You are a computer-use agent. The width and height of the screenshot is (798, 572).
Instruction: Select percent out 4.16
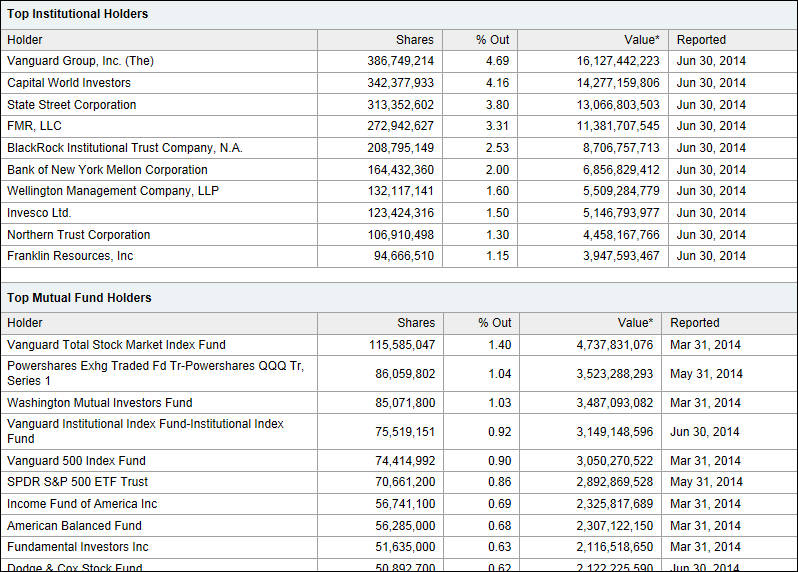[497, 83]
